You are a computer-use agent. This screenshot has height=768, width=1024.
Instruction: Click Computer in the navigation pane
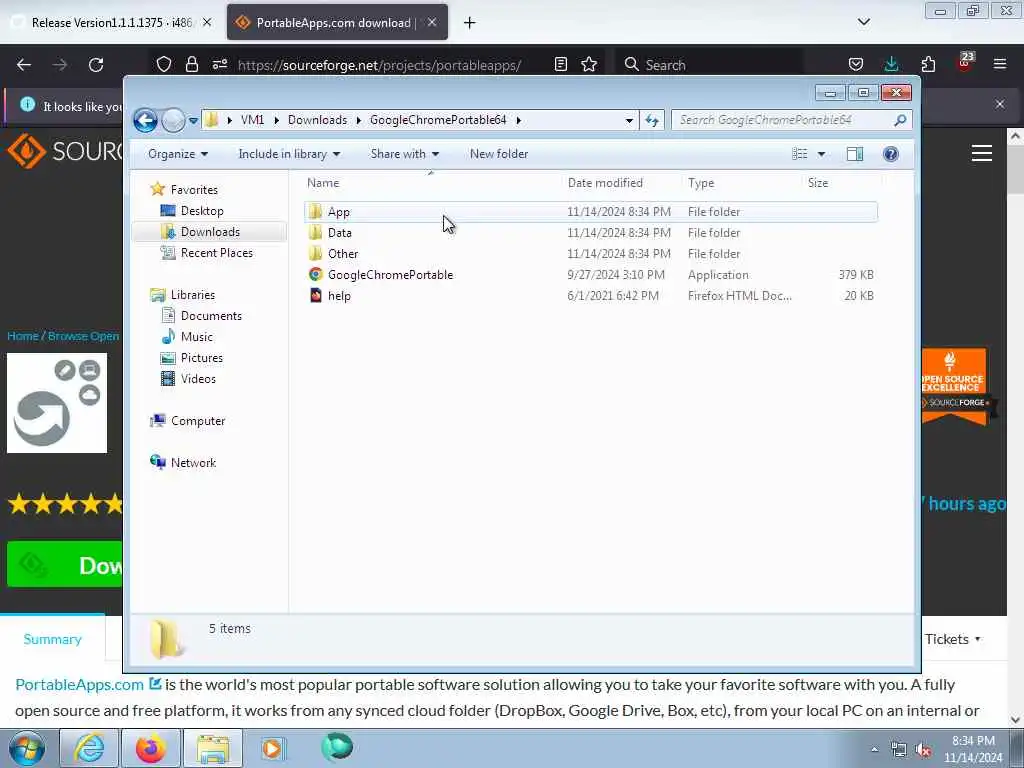coord(198,421)
